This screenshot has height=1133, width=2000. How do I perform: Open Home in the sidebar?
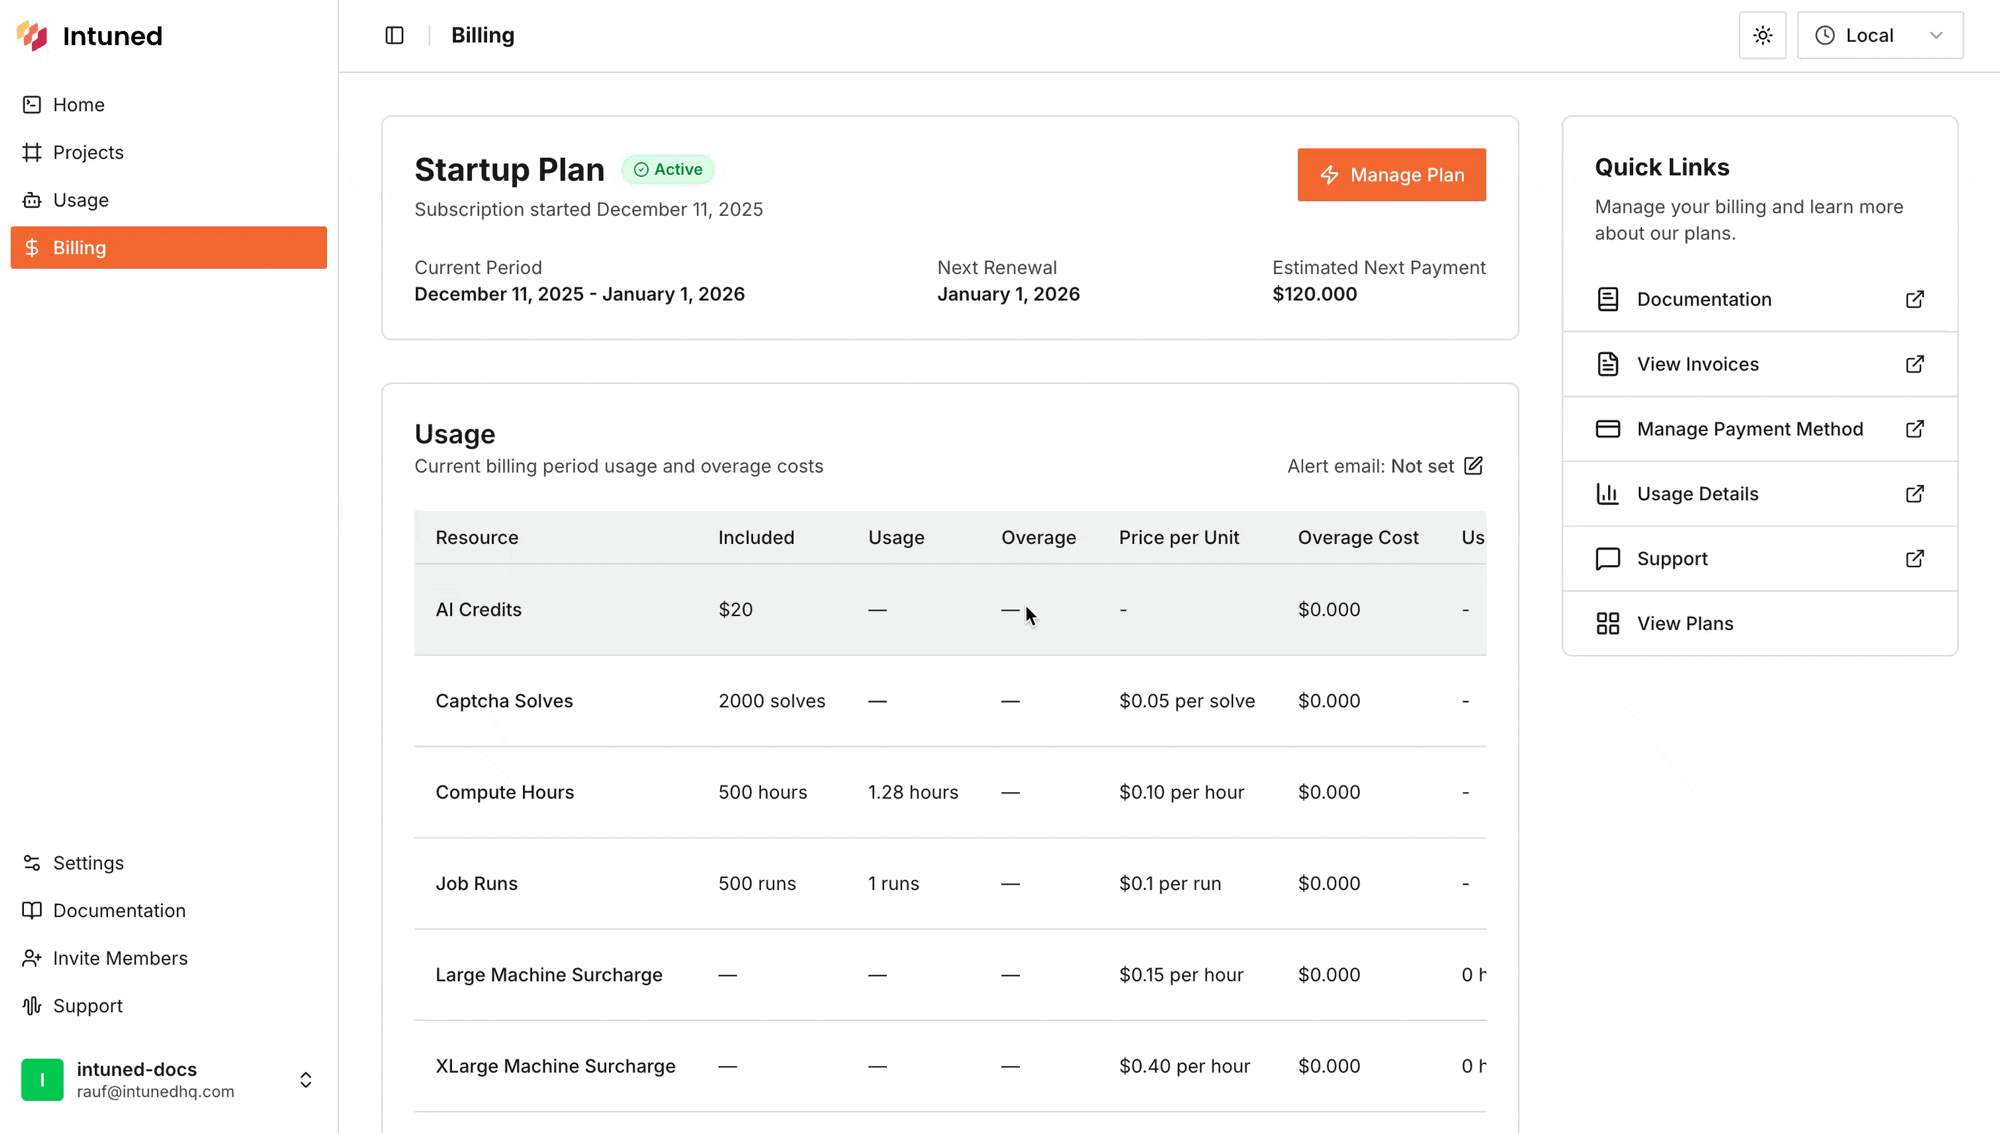(78, 105)
